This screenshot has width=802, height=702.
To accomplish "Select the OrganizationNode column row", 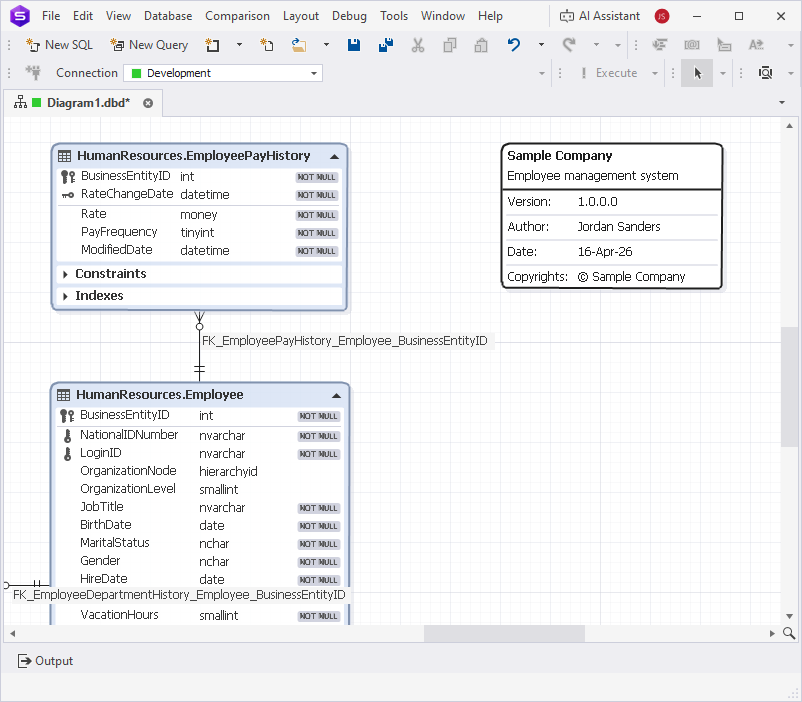I will [x=199, y=471].
